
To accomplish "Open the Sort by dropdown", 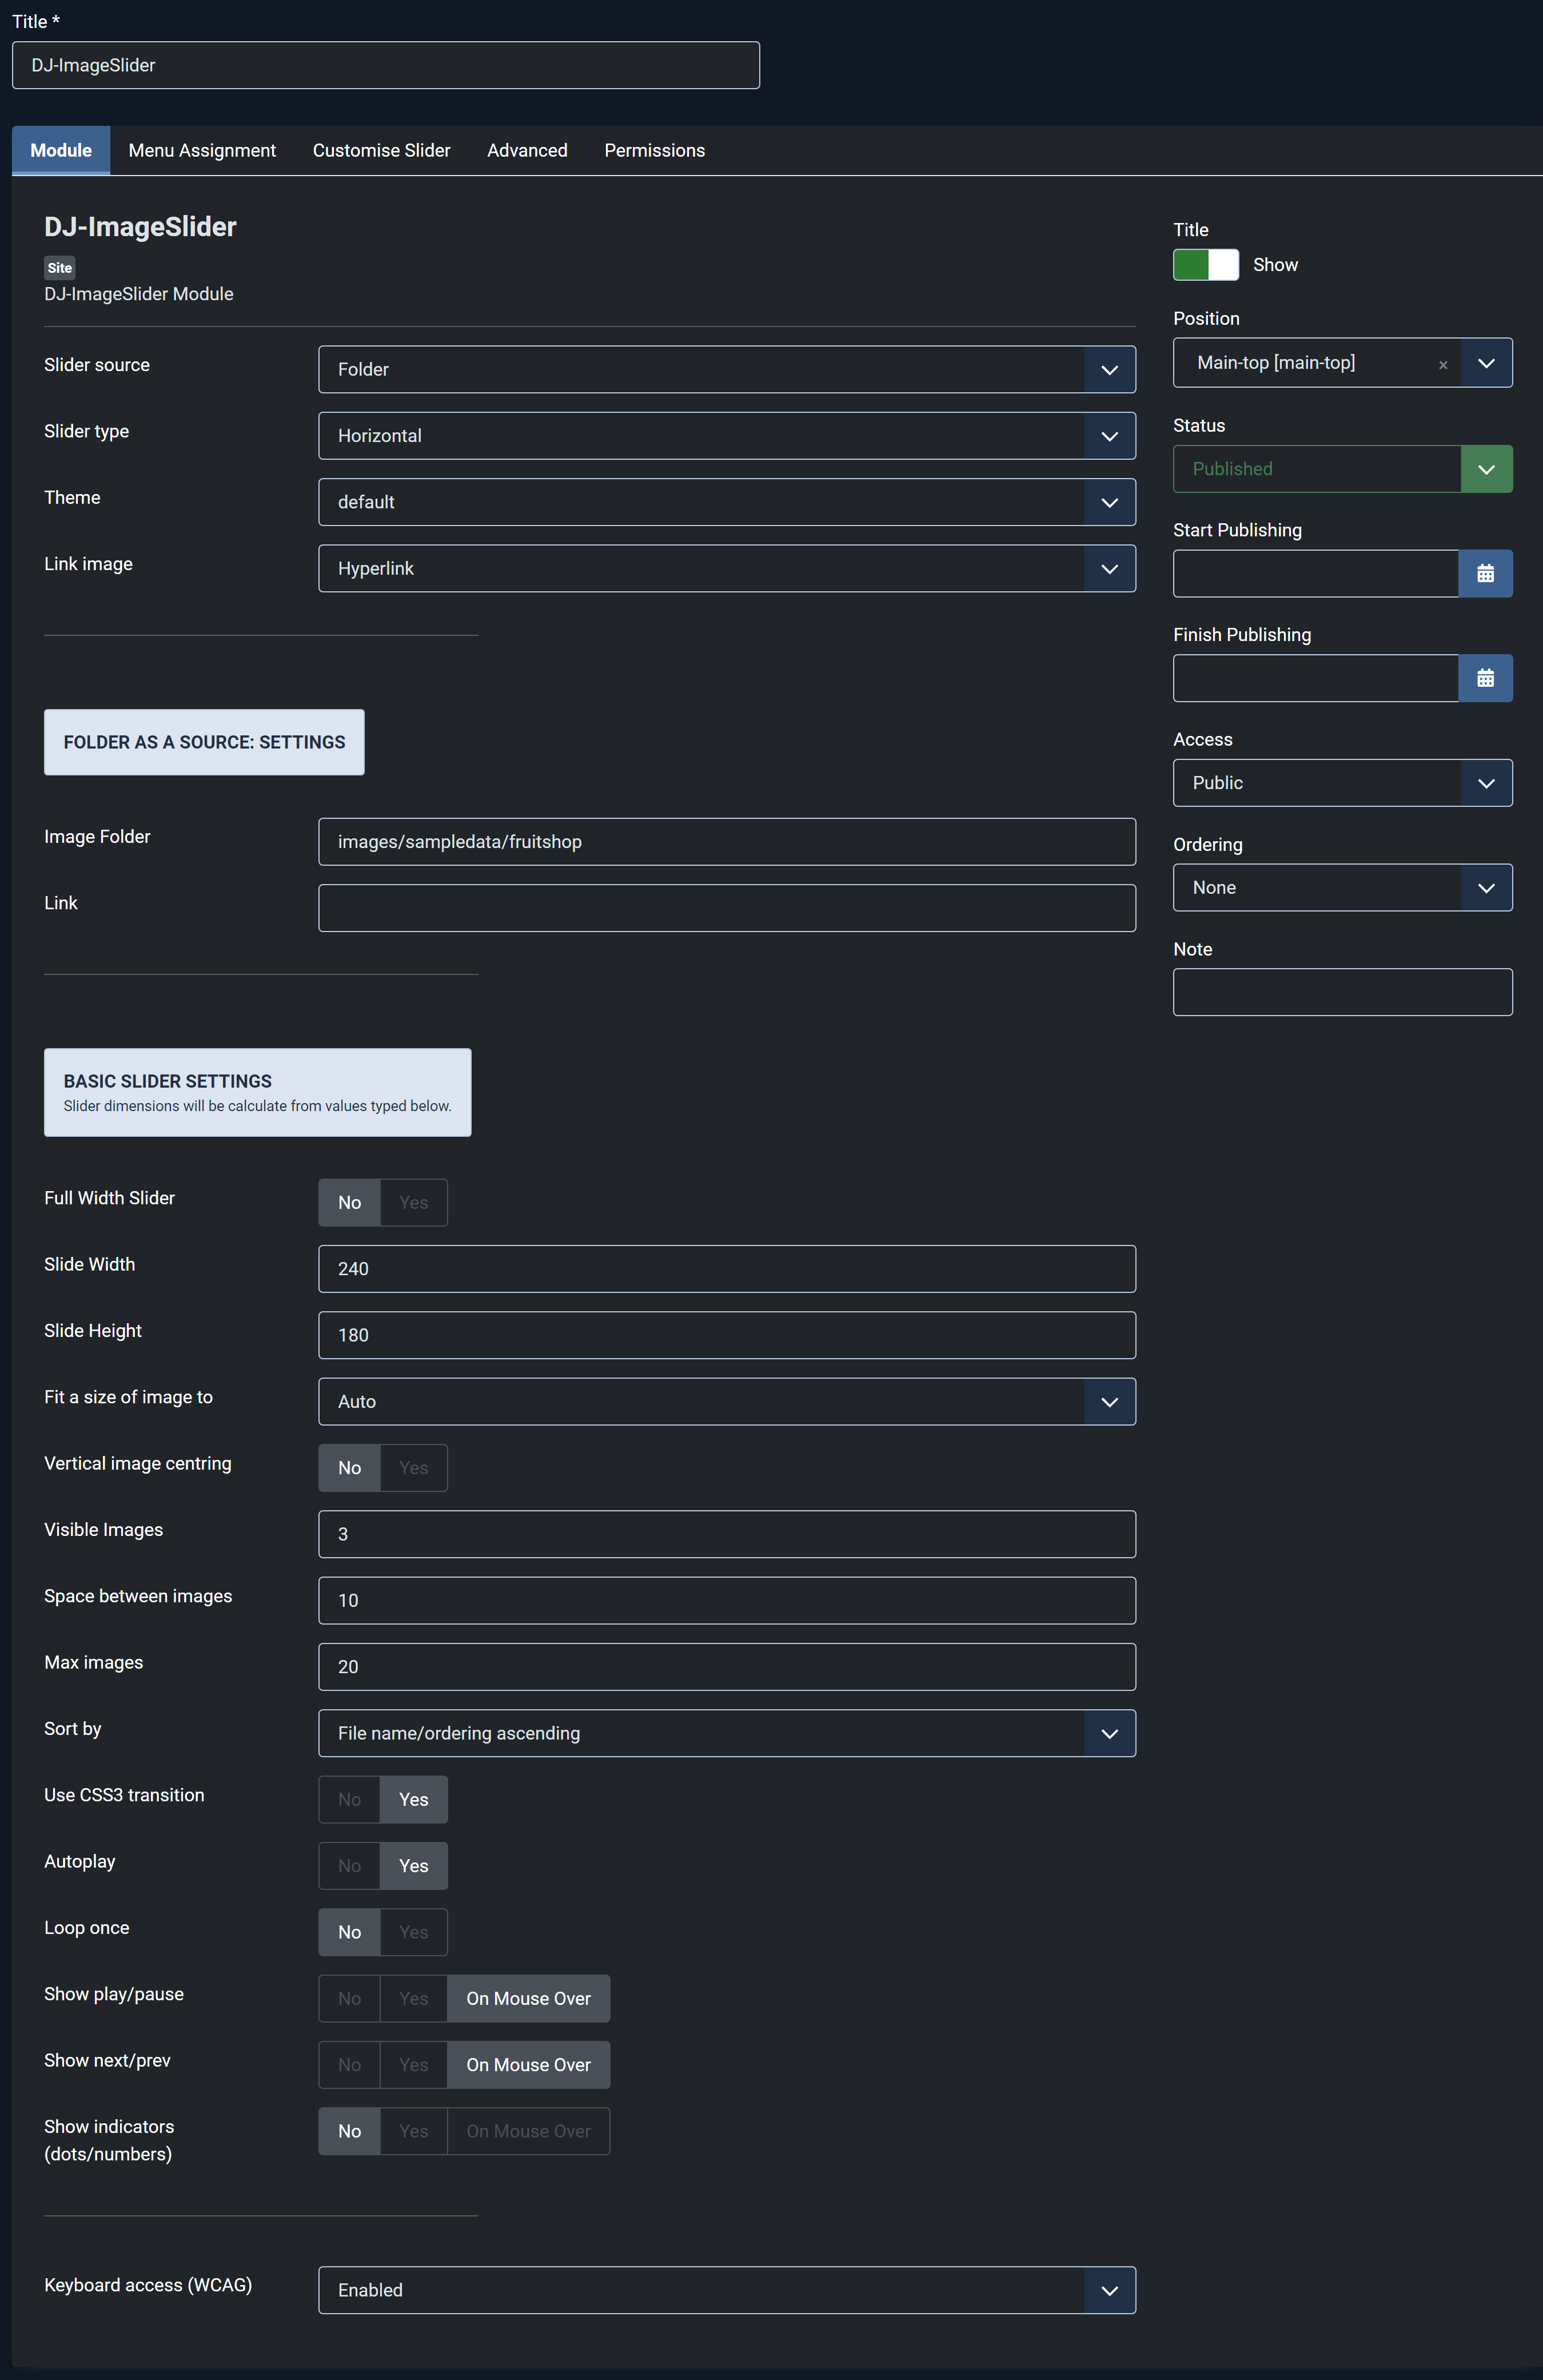I will pyautogui.click(x=727, y=1733).
